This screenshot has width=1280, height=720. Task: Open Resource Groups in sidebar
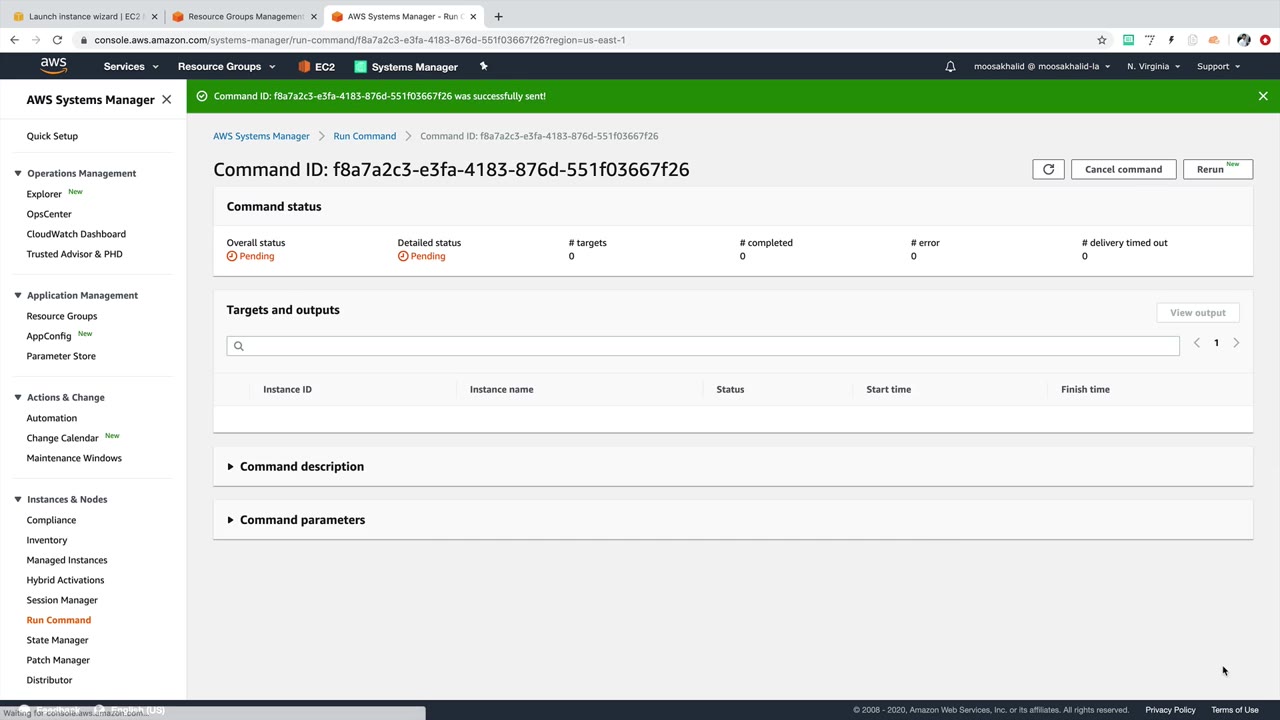(62, 316)
